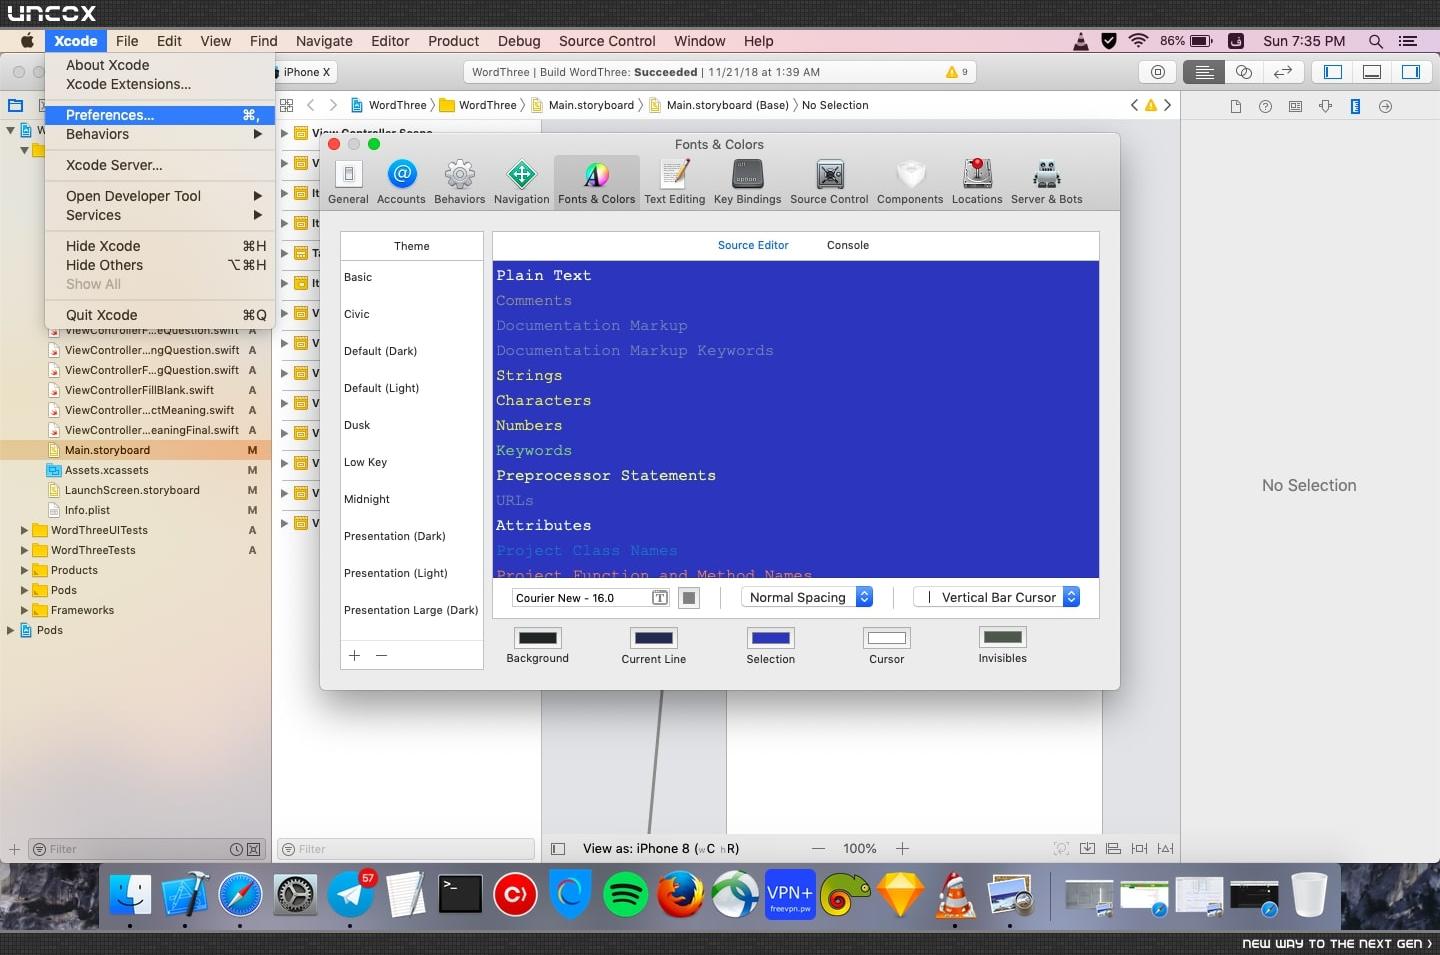Click the warnings count in activity bar
Image resolution: width=1440 pixels, height=955 pixels.
click(957, 72)
